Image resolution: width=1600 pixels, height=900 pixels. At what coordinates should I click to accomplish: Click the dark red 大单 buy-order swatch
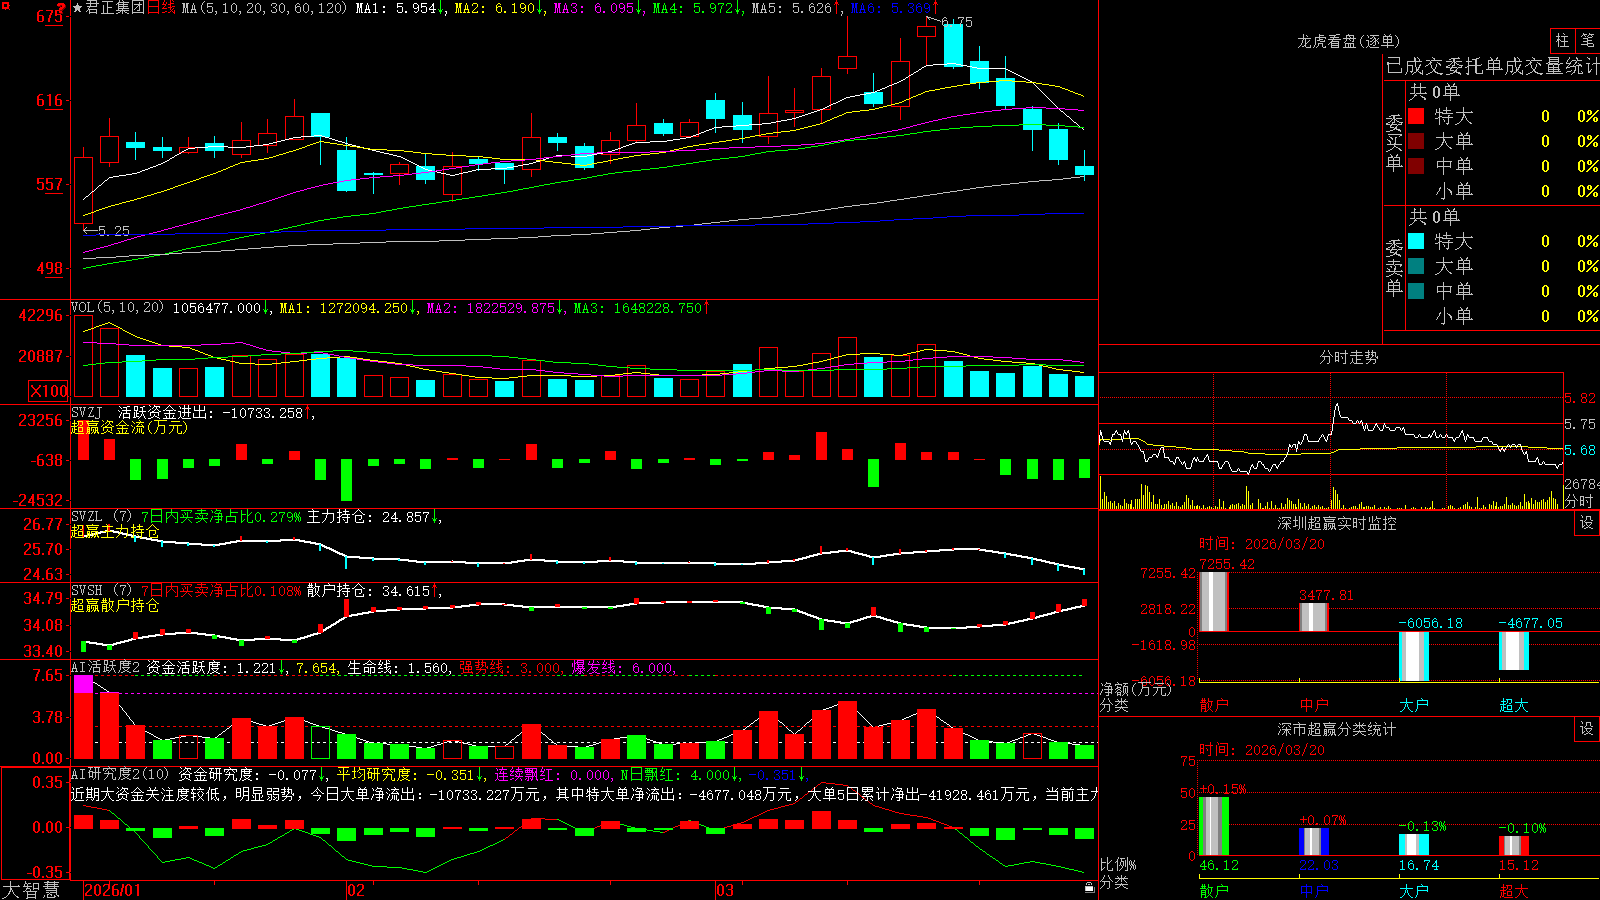tap(1416, 141)
